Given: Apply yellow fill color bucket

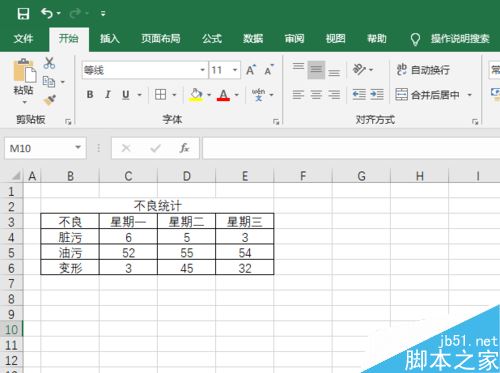Looking at the screenshot, I should (196, 95).
